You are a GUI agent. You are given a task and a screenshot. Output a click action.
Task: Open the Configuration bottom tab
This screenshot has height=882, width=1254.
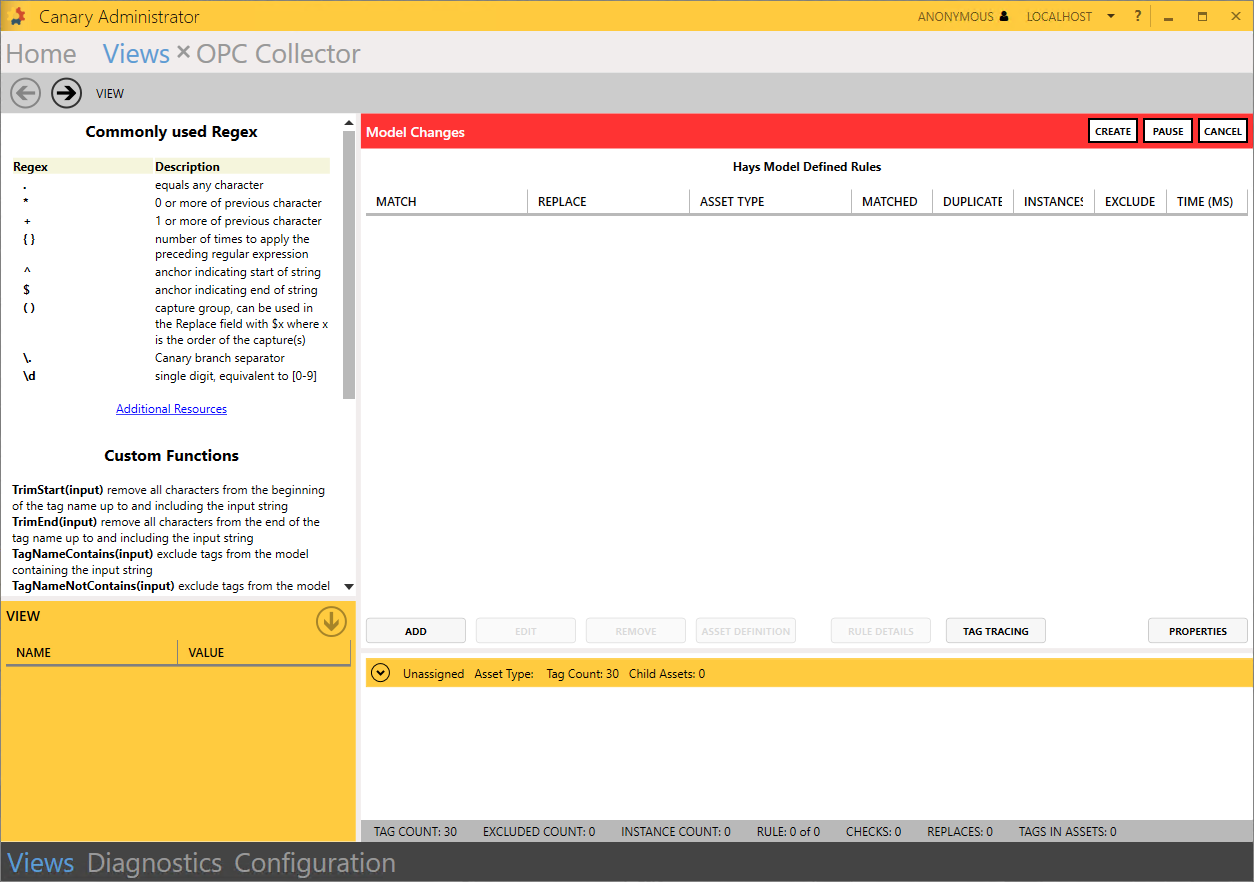(315, 863)
